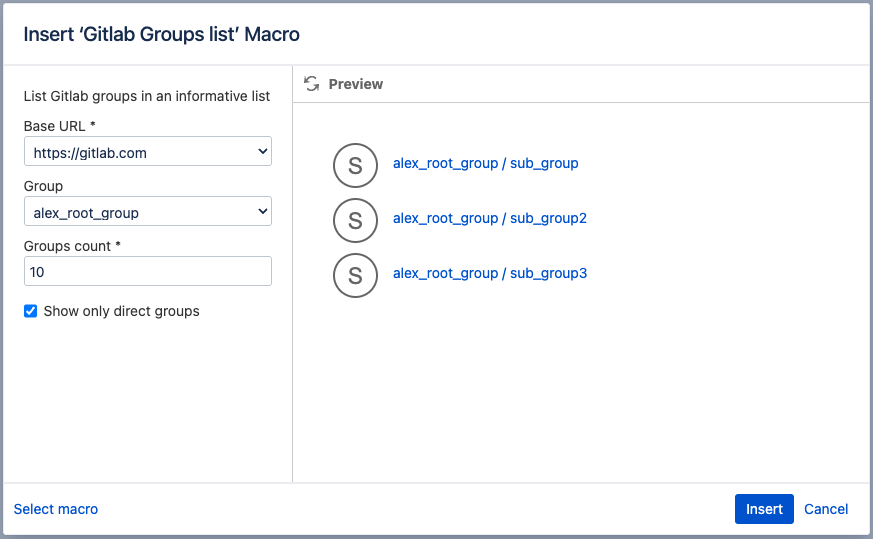Click the Groups count field label
Screen dimensions: 873x539
coord(72,245)
